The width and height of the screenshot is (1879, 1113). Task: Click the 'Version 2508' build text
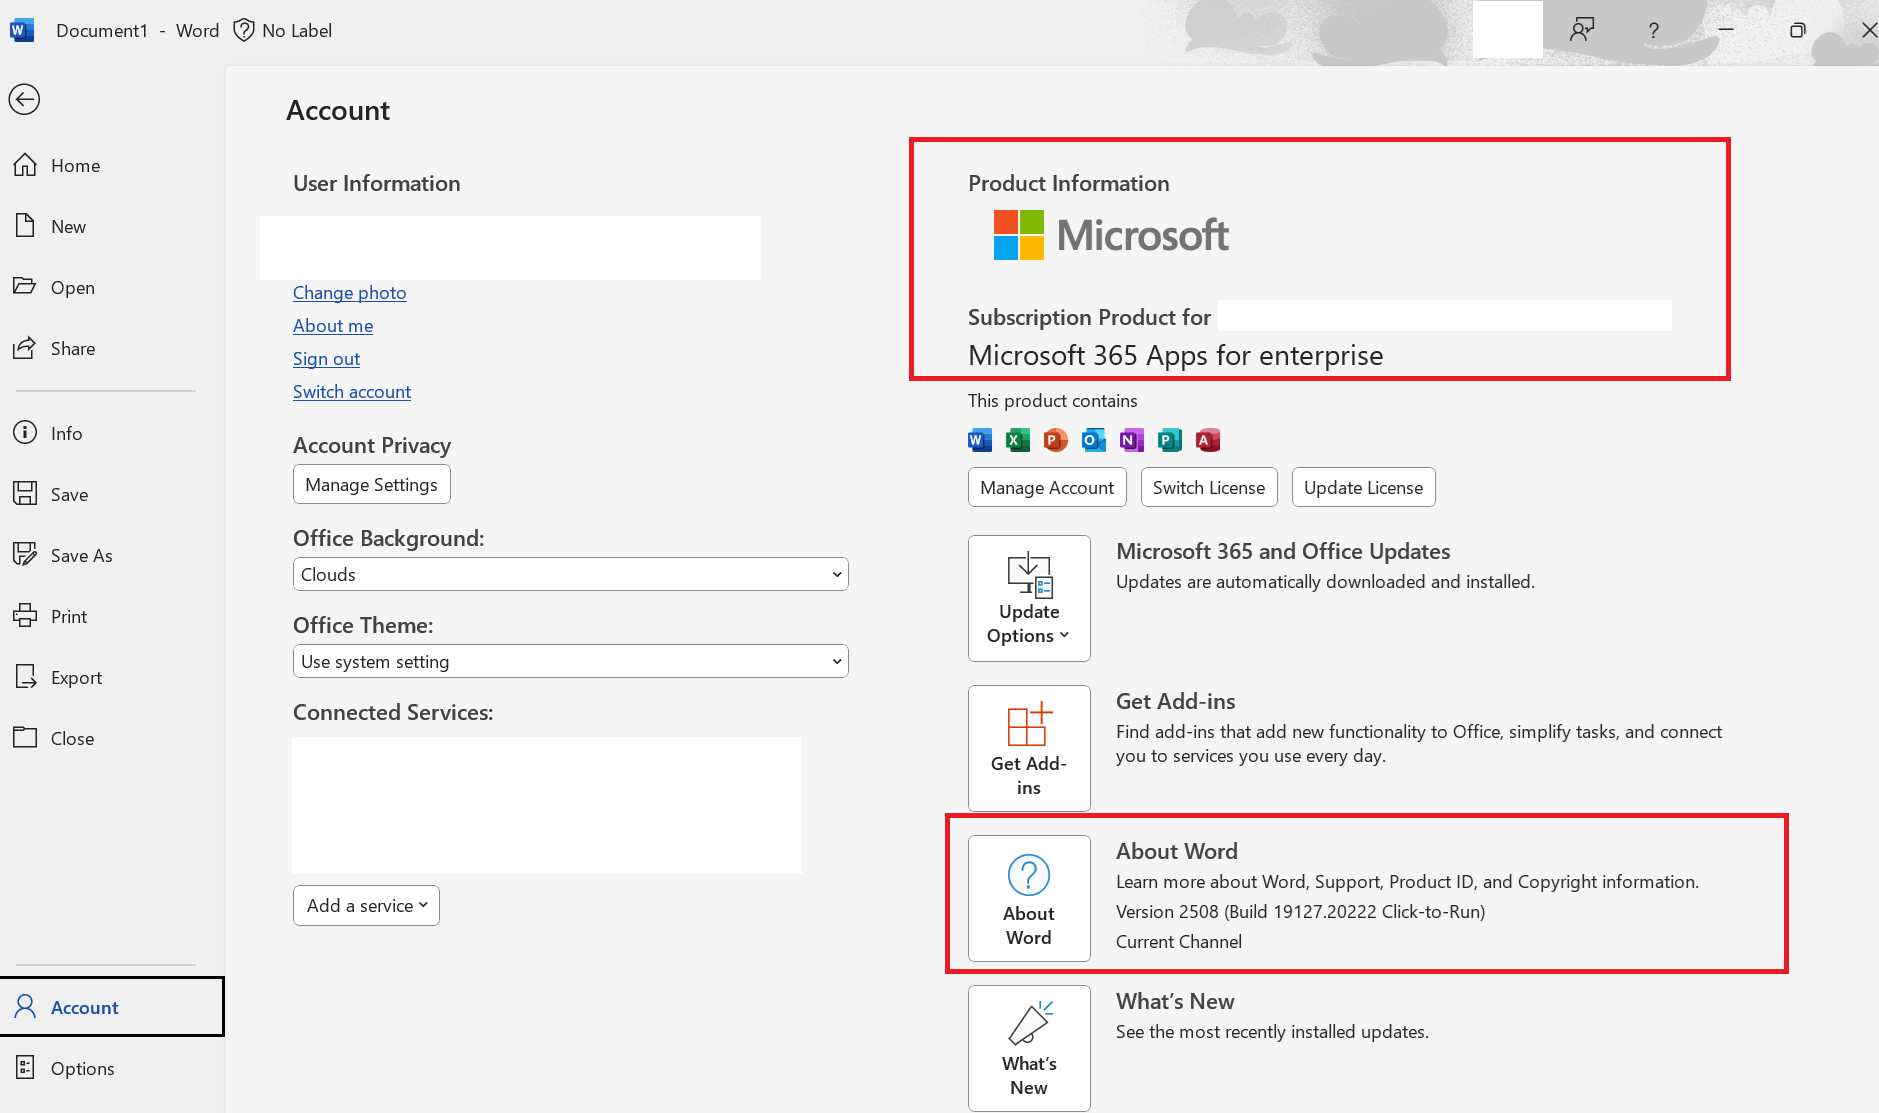point(1301,911)
